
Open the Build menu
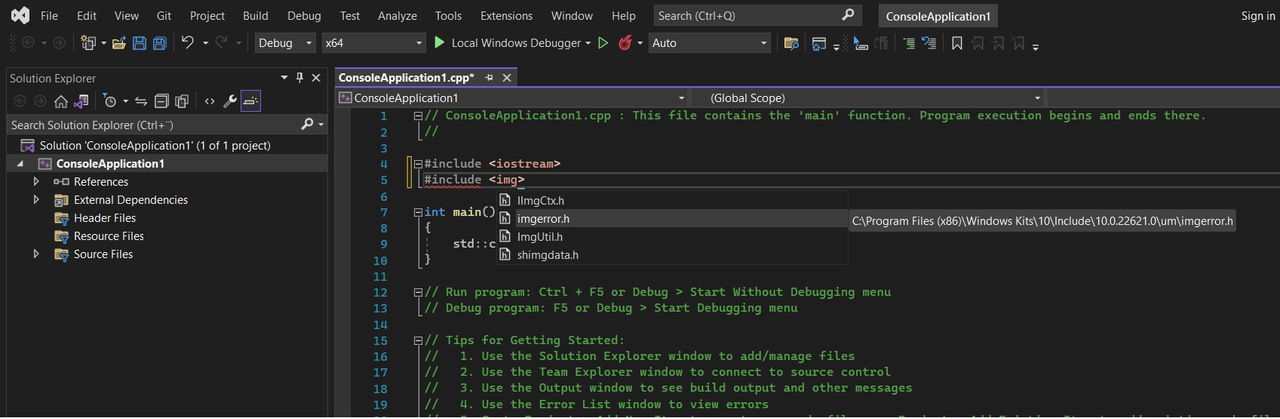coord(255,16)
